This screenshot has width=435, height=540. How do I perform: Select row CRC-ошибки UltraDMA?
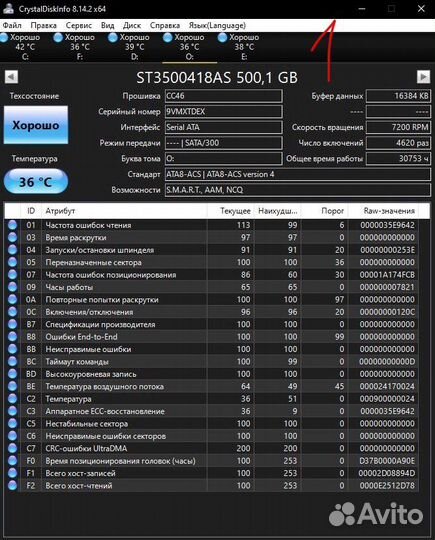[212, 448]
